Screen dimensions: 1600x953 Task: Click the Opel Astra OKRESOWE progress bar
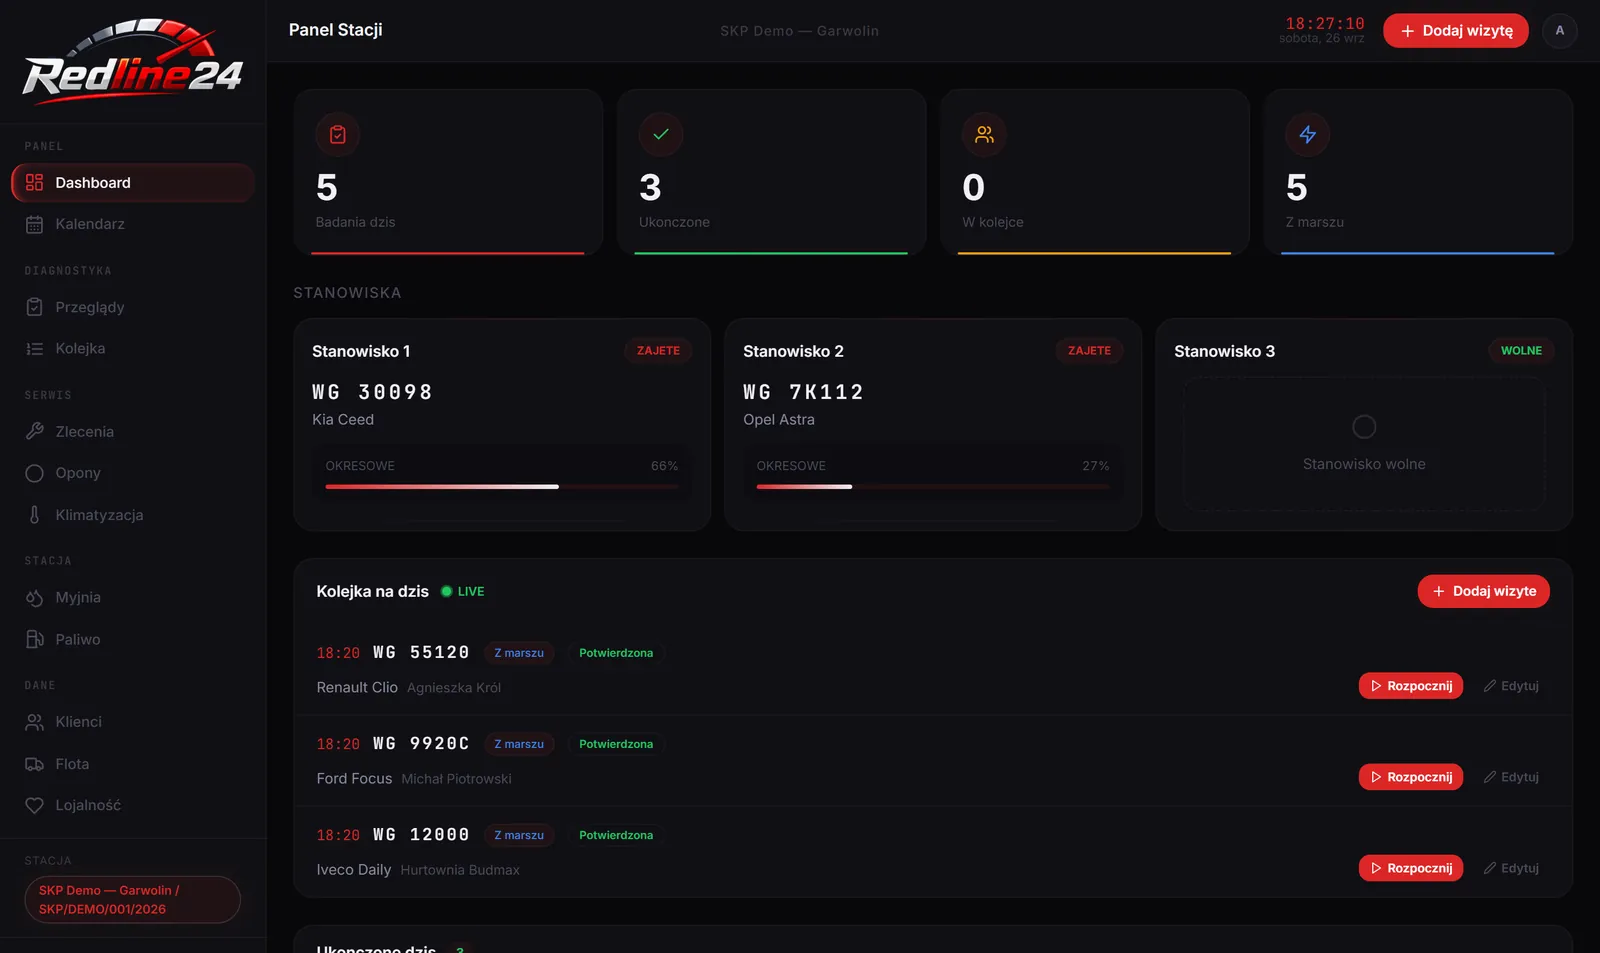click(933, 487)
